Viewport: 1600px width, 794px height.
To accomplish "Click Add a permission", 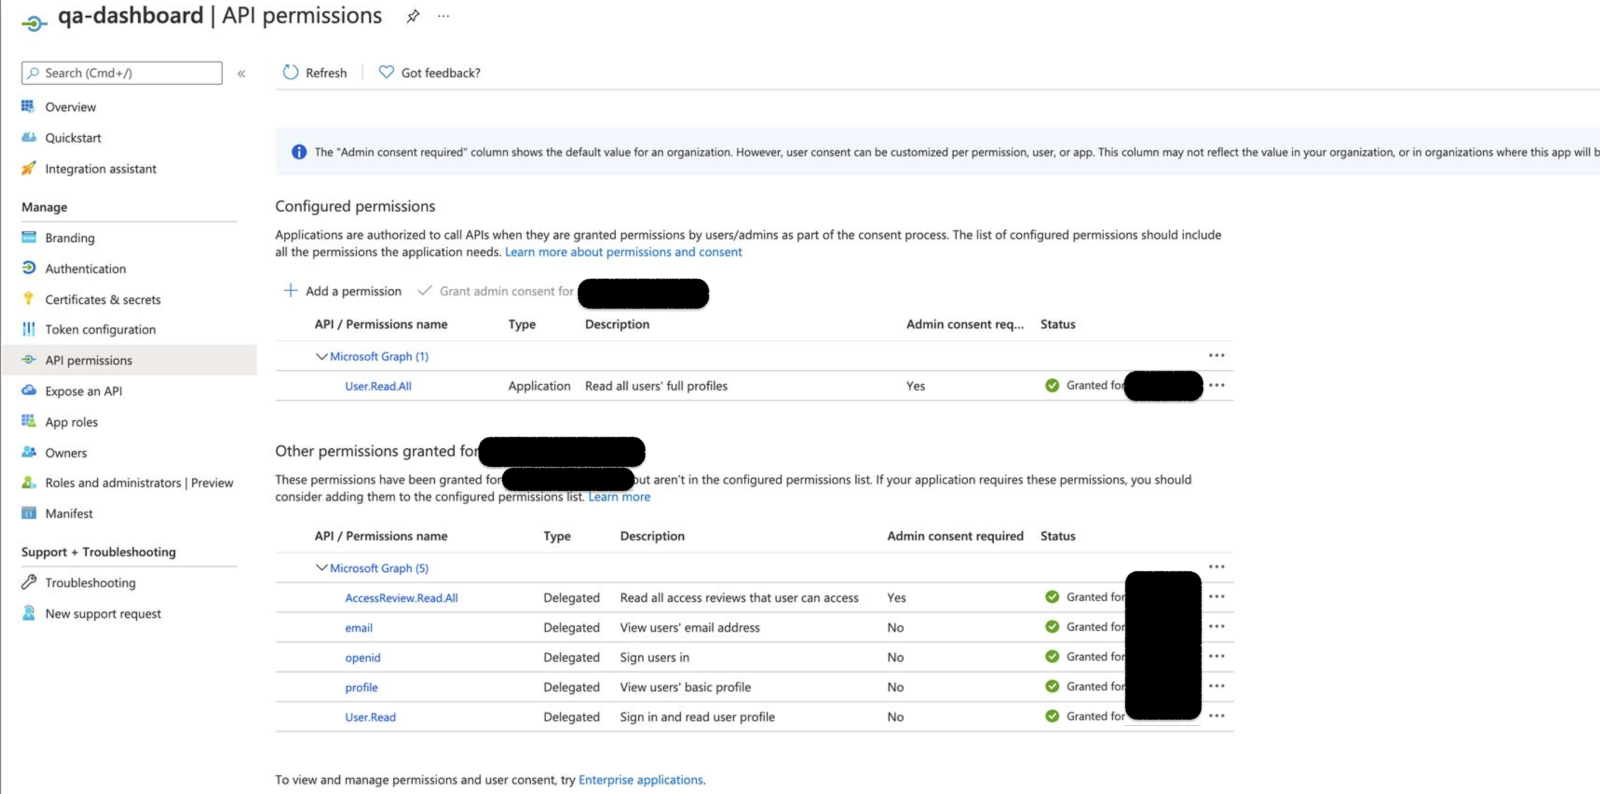I will tap(342, 291).
